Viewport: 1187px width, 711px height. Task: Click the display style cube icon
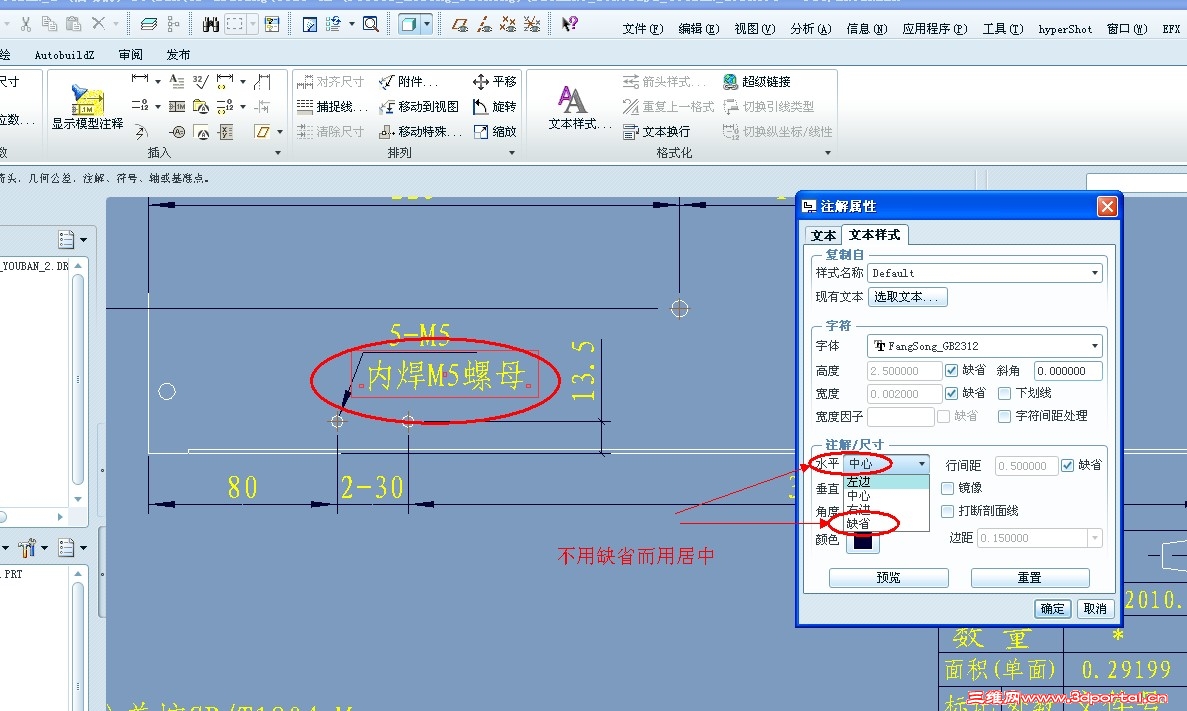[x=409, y=24]
